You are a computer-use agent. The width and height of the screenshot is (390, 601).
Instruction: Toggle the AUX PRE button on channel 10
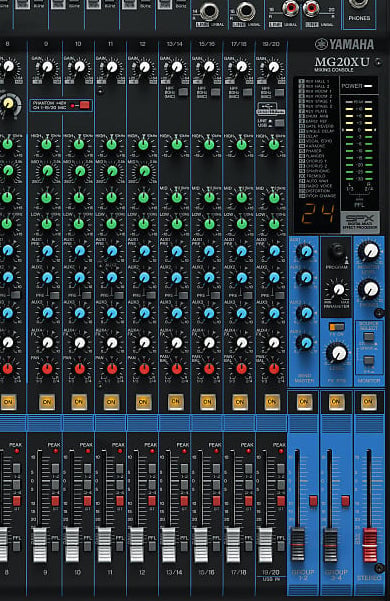click(x=87, y=296)
